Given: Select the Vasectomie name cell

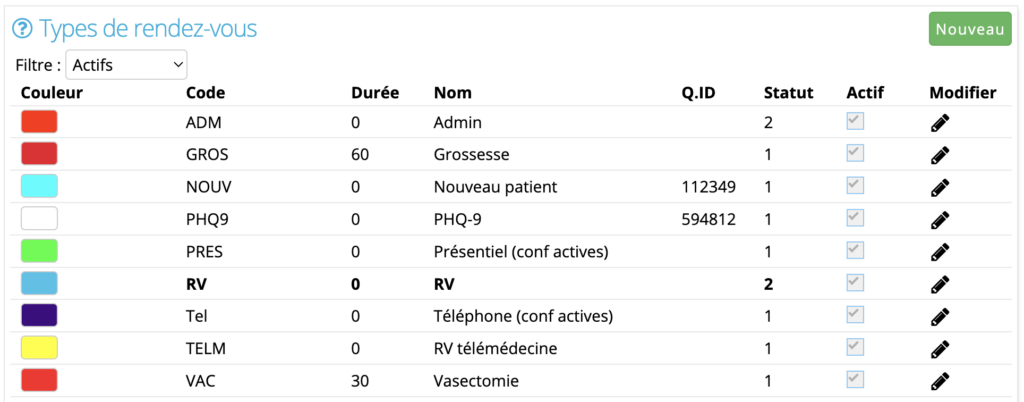Looking at the screenshot, I should pyautogui.click(x=476, y=381).
